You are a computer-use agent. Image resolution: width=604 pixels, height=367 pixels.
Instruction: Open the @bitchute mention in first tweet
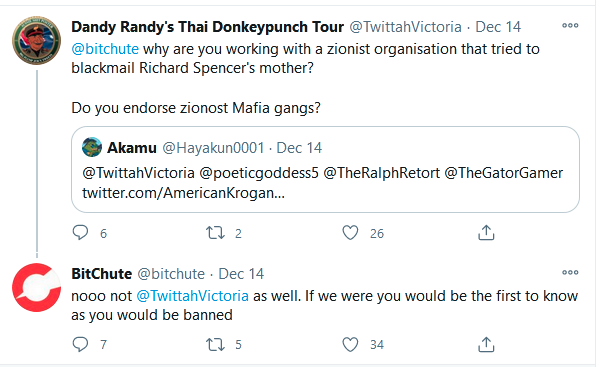(105, 49)
